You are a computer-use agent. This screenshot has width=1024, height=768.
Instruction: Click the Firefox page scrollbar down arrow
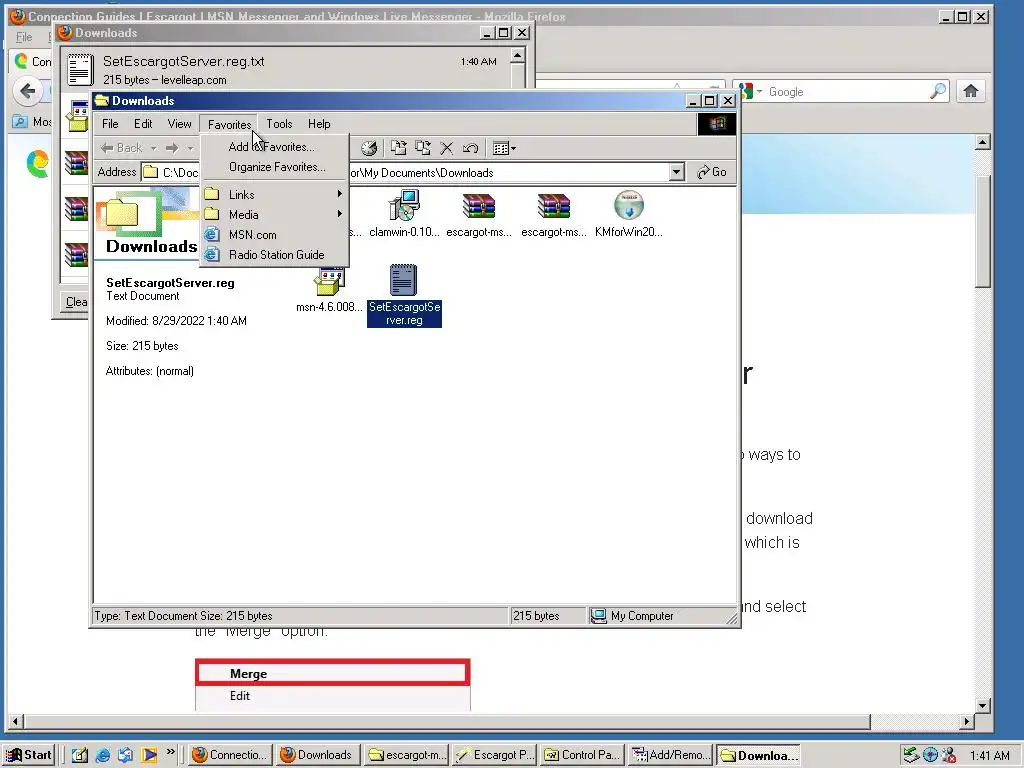point(983,705)
